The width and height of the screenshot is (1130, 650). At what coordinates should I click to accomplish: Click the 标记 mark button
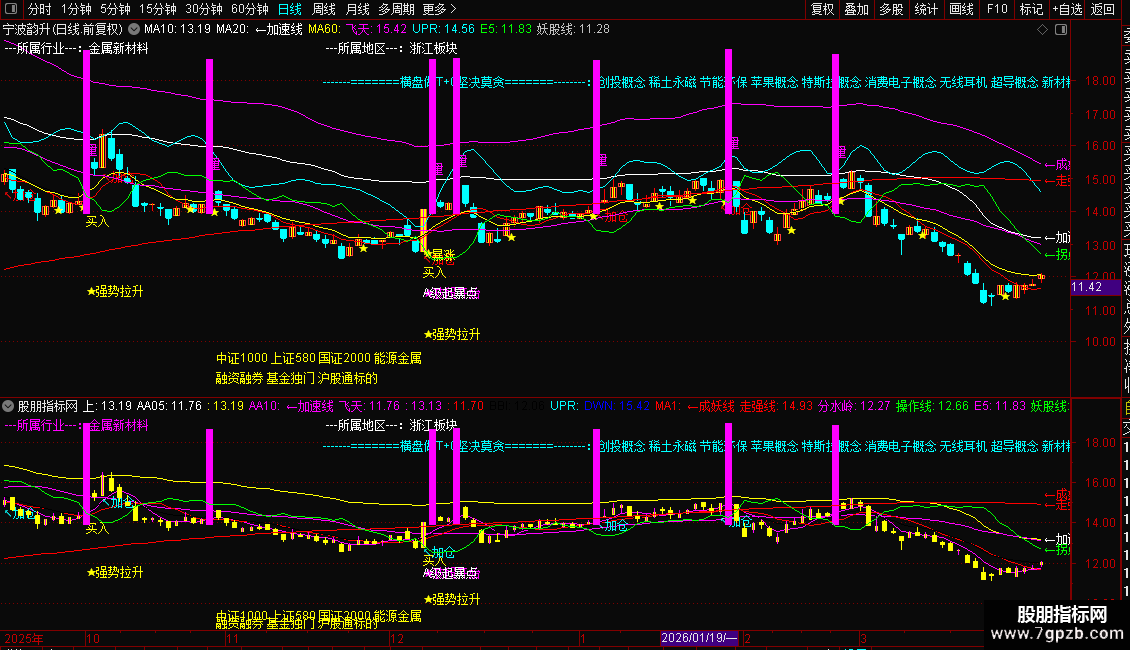[x=1031, y=9]
